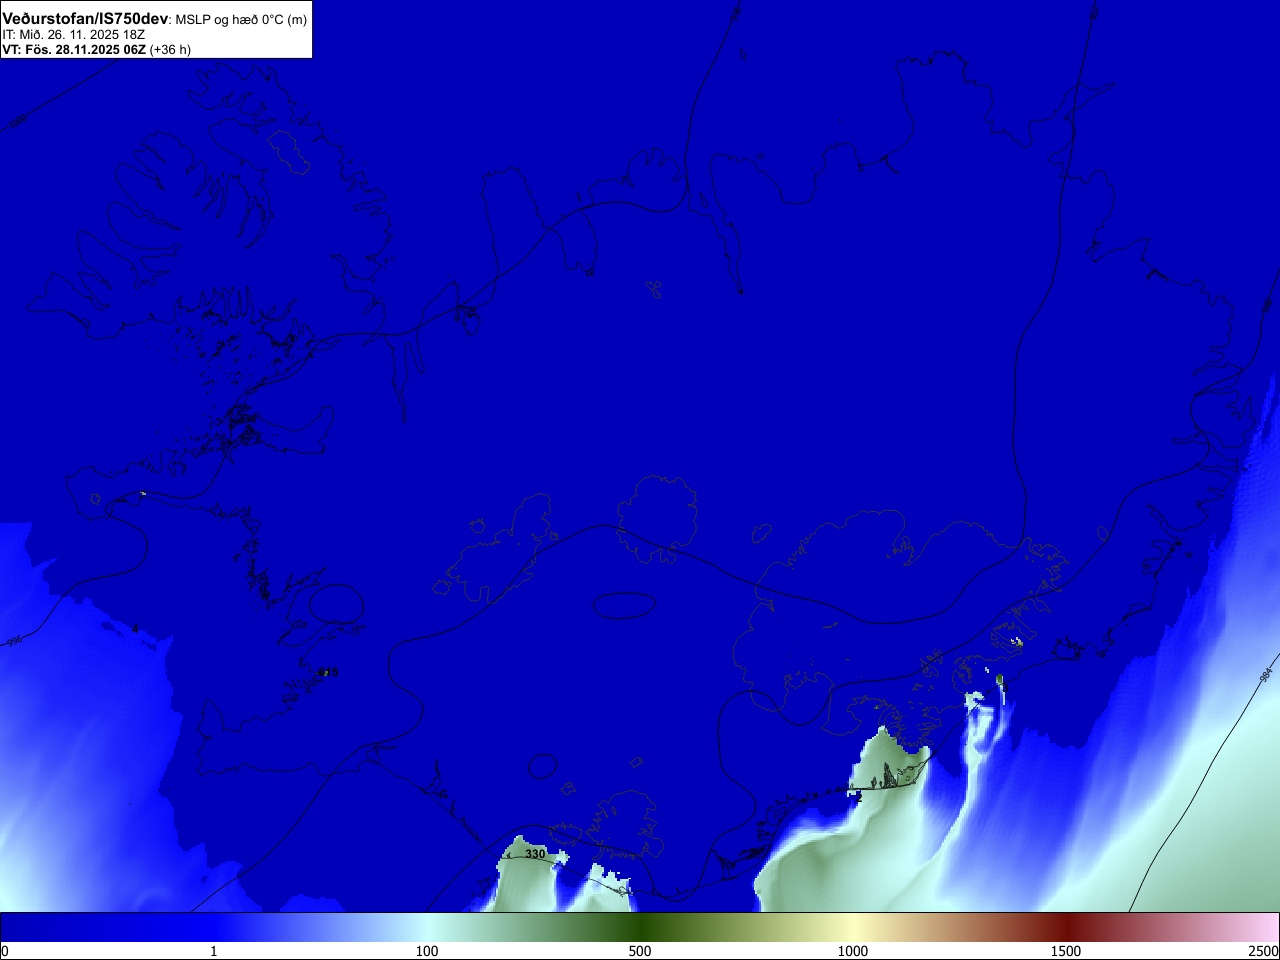
Task: Click the colorbar label 1500
Action: point(1066,951)
